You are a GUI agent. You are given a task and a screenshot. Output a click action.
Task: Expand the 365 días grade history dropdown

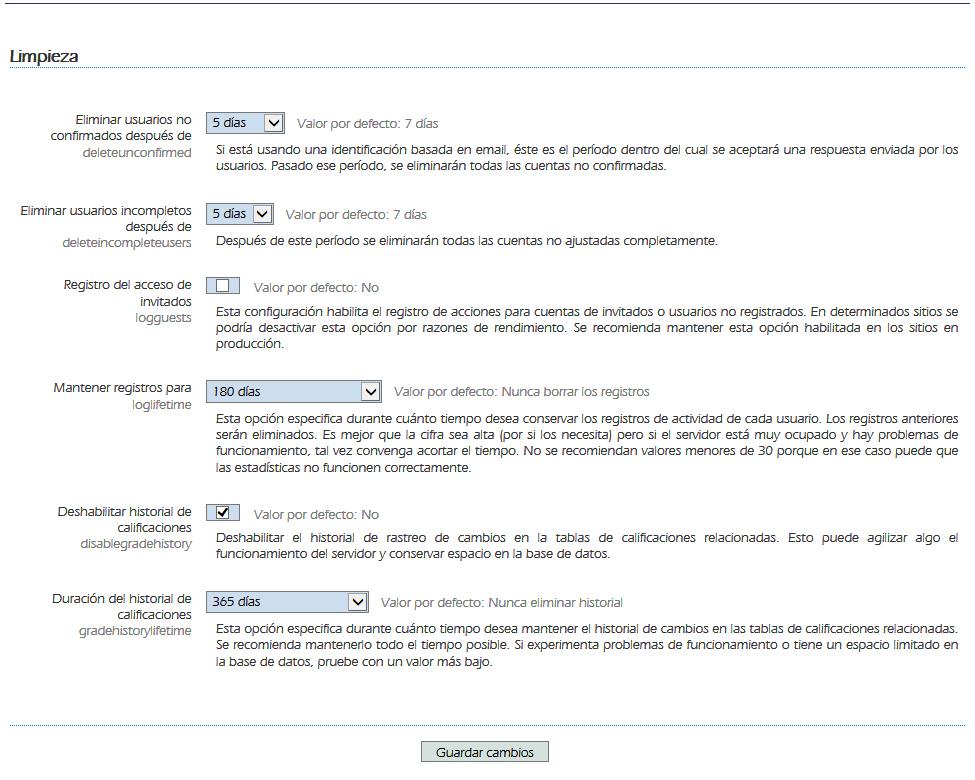(x=287, y=602)
